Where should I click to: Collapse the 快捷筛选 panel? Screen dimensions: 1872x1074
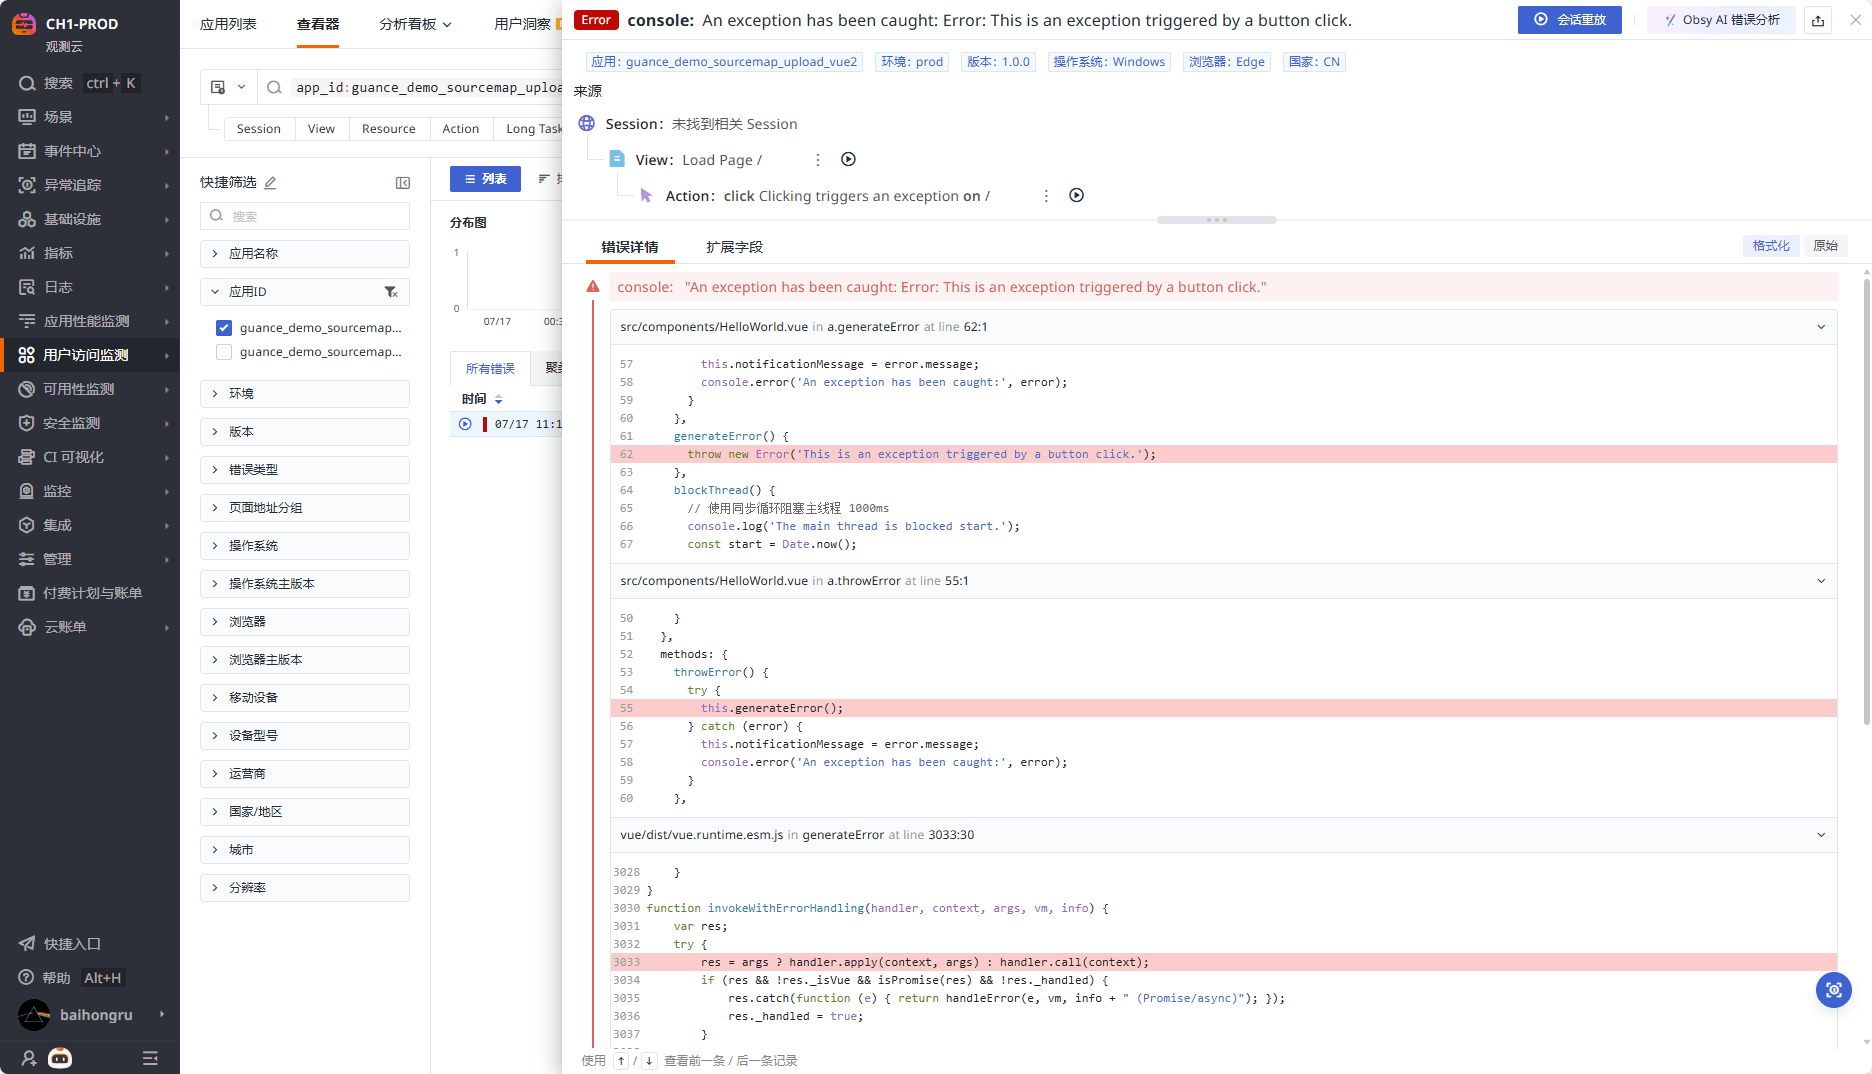(x=403, y=182)
